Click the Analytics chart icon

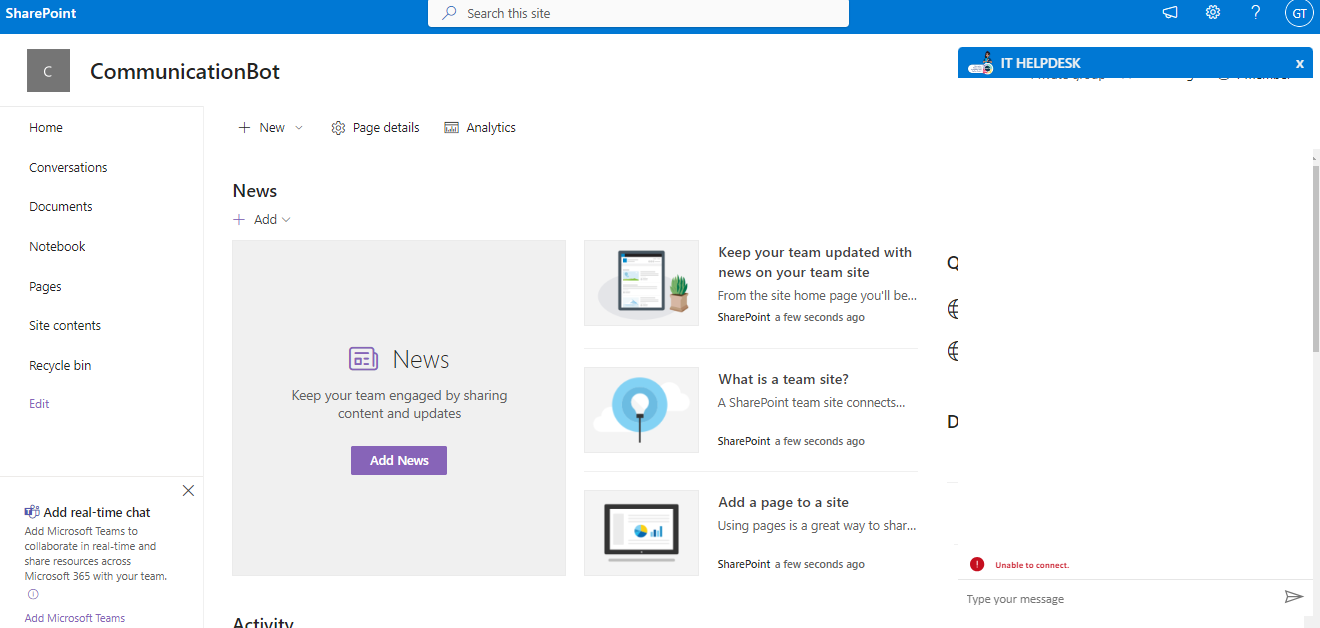coord(452,128)
